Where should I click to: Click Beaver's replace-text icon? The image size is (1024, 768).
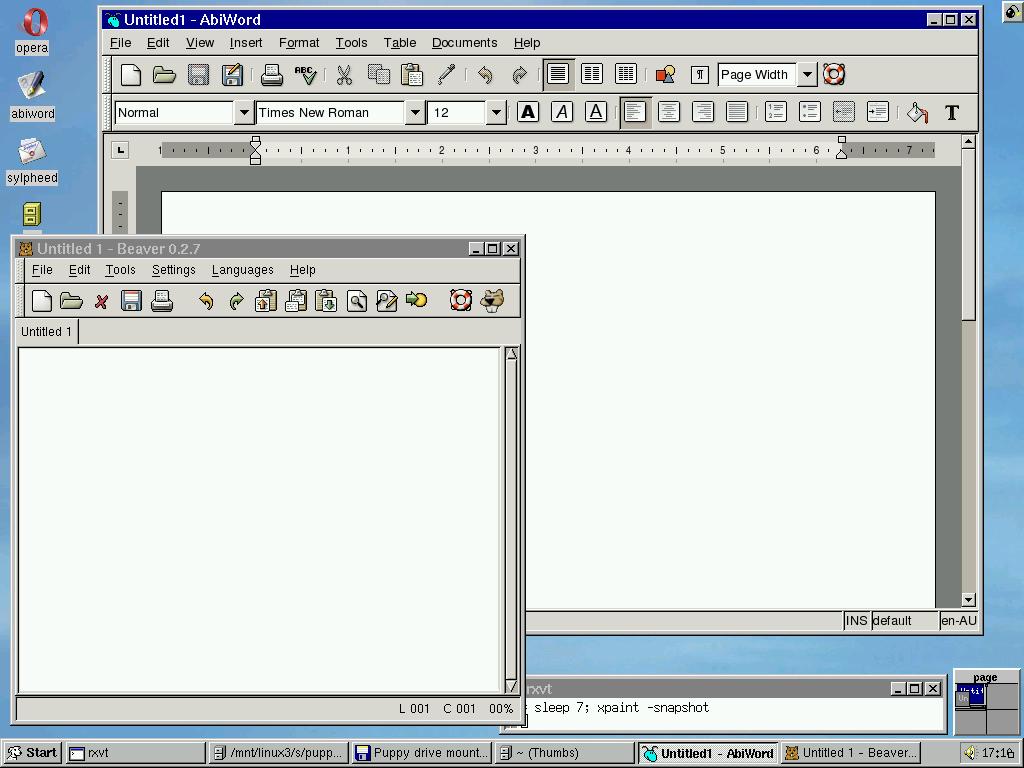[x=387, y=301]
